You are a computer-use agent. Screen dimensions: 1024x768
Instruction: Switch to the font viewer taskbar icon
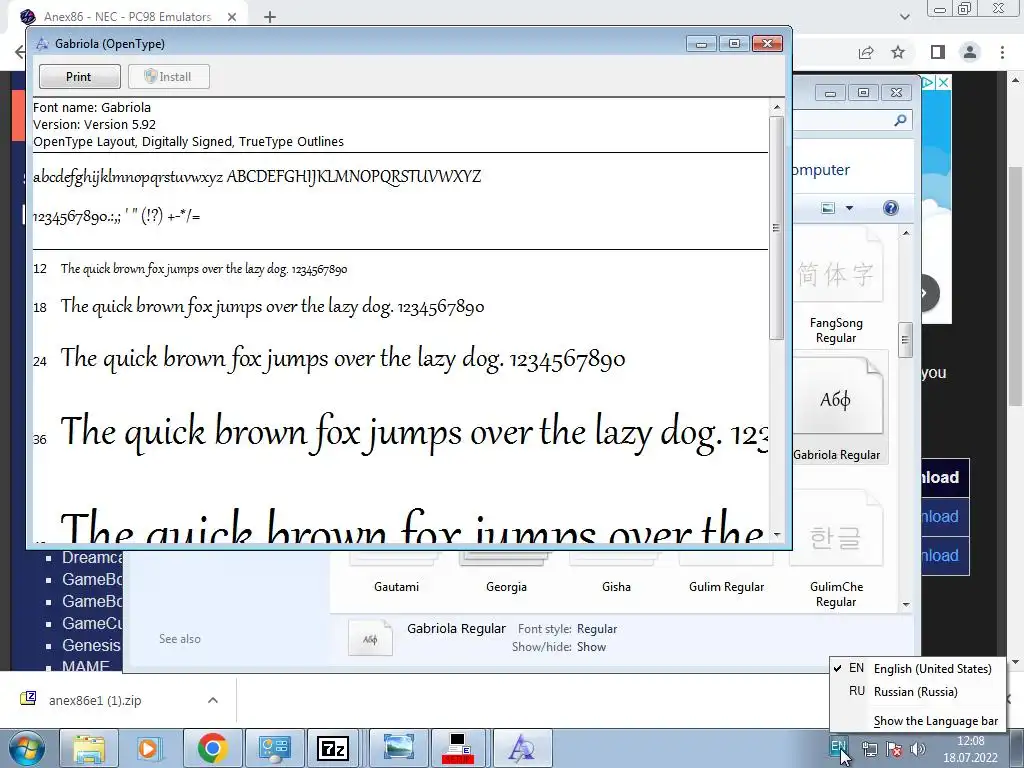click(522, 748)
